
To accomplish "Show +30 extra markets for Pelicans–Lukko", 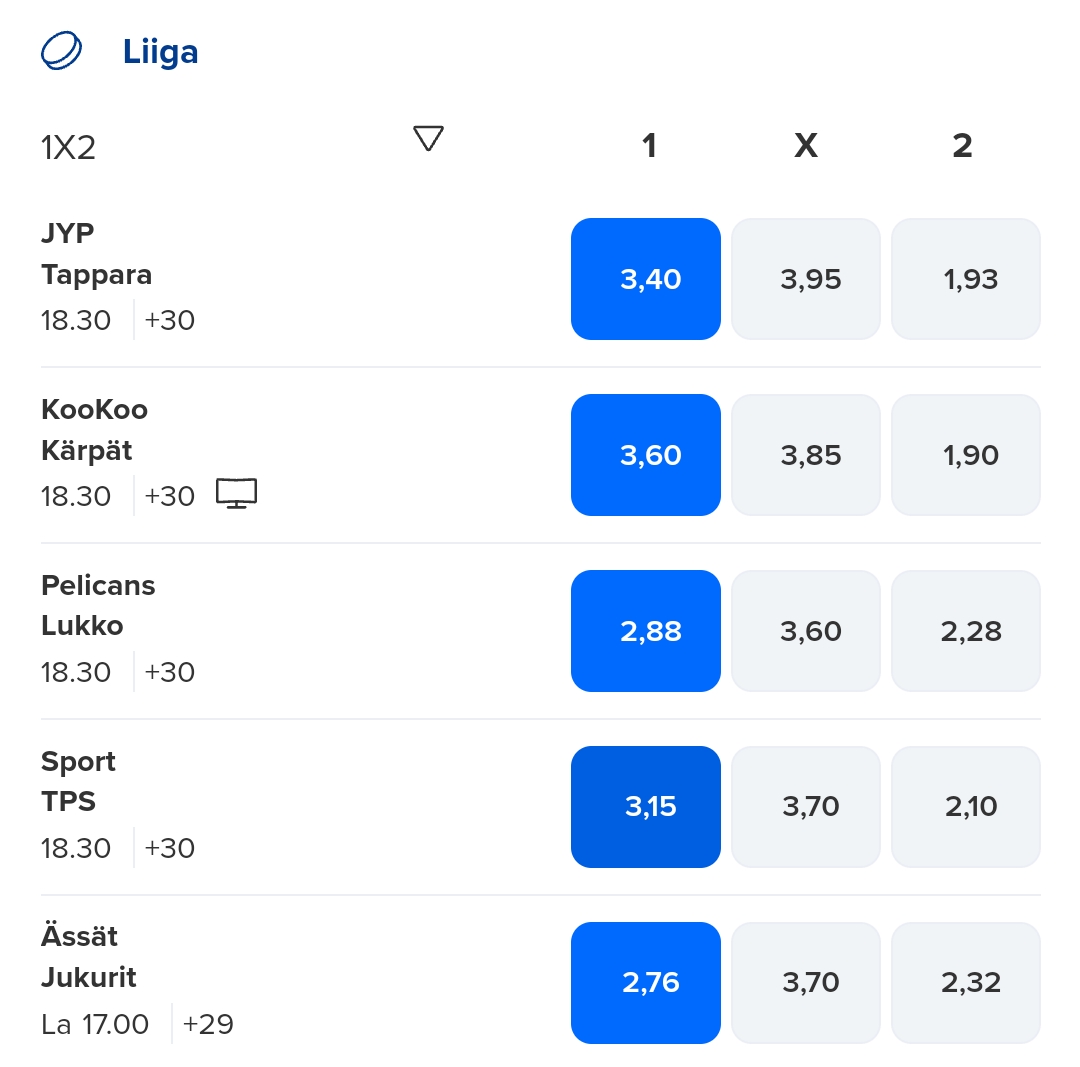I will click(x=170, y=672).
